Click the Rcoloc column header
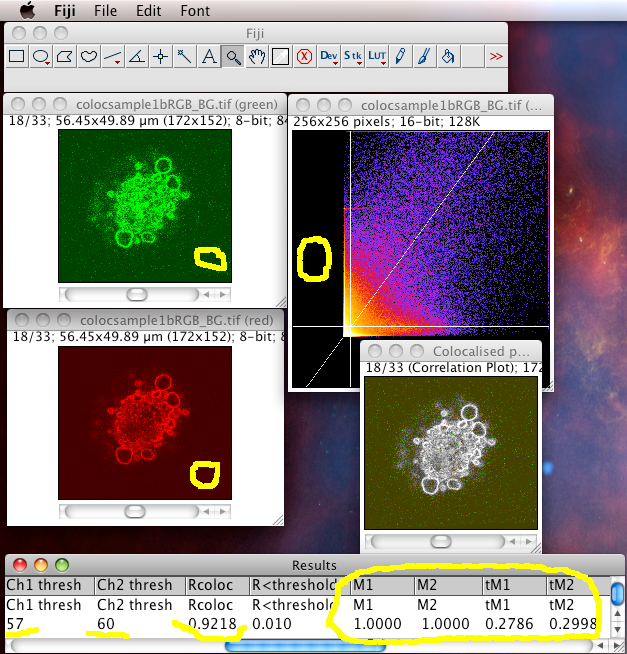This screenshot has height=654, width=627. [x=210, y=585]
